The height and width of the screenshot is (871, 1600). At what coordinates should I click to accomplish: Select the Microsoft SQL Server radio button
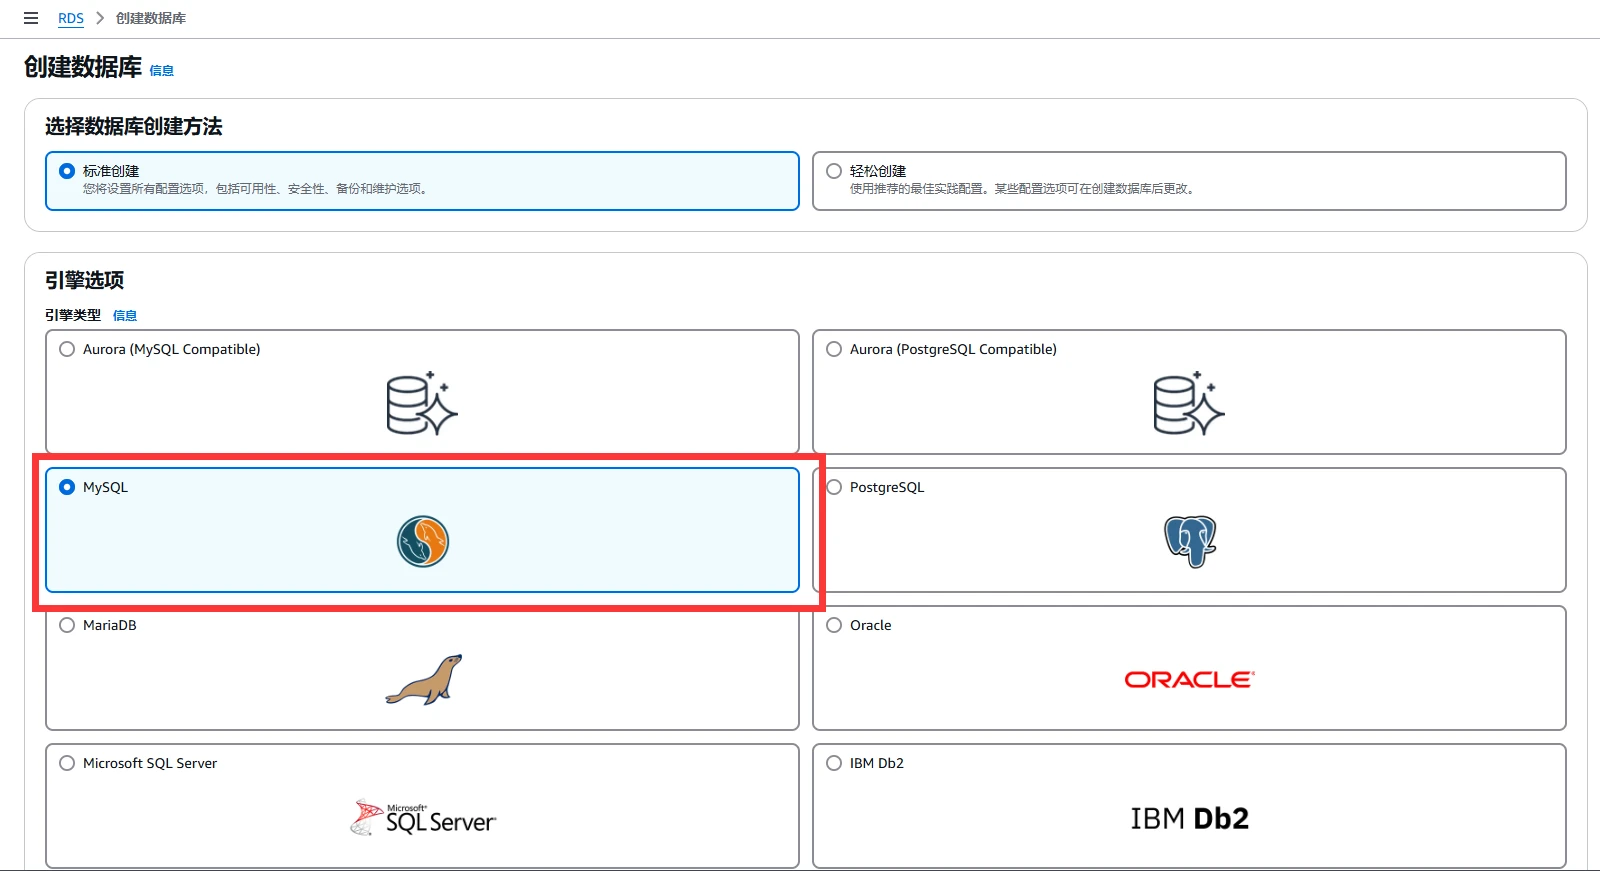coord(67,763)
